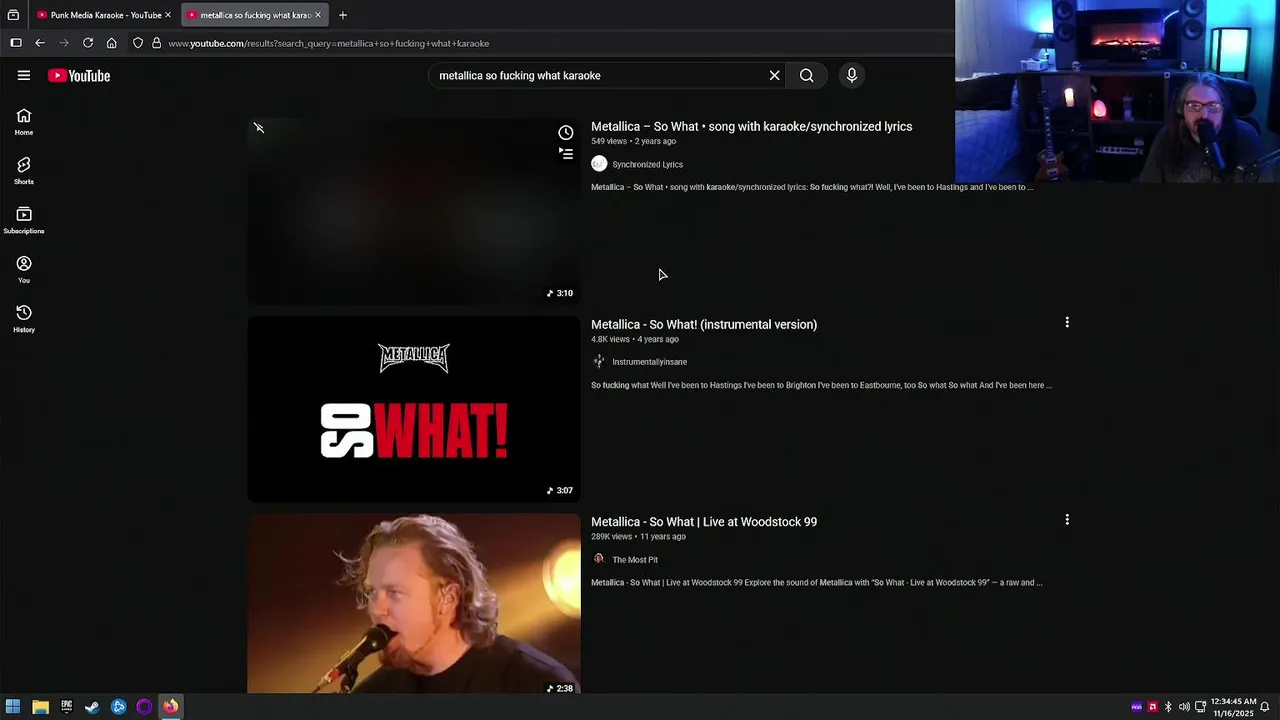Viewport: 1280px width, 720px height.
Task: Open the Windows Start menu
Action: [13, 706]
